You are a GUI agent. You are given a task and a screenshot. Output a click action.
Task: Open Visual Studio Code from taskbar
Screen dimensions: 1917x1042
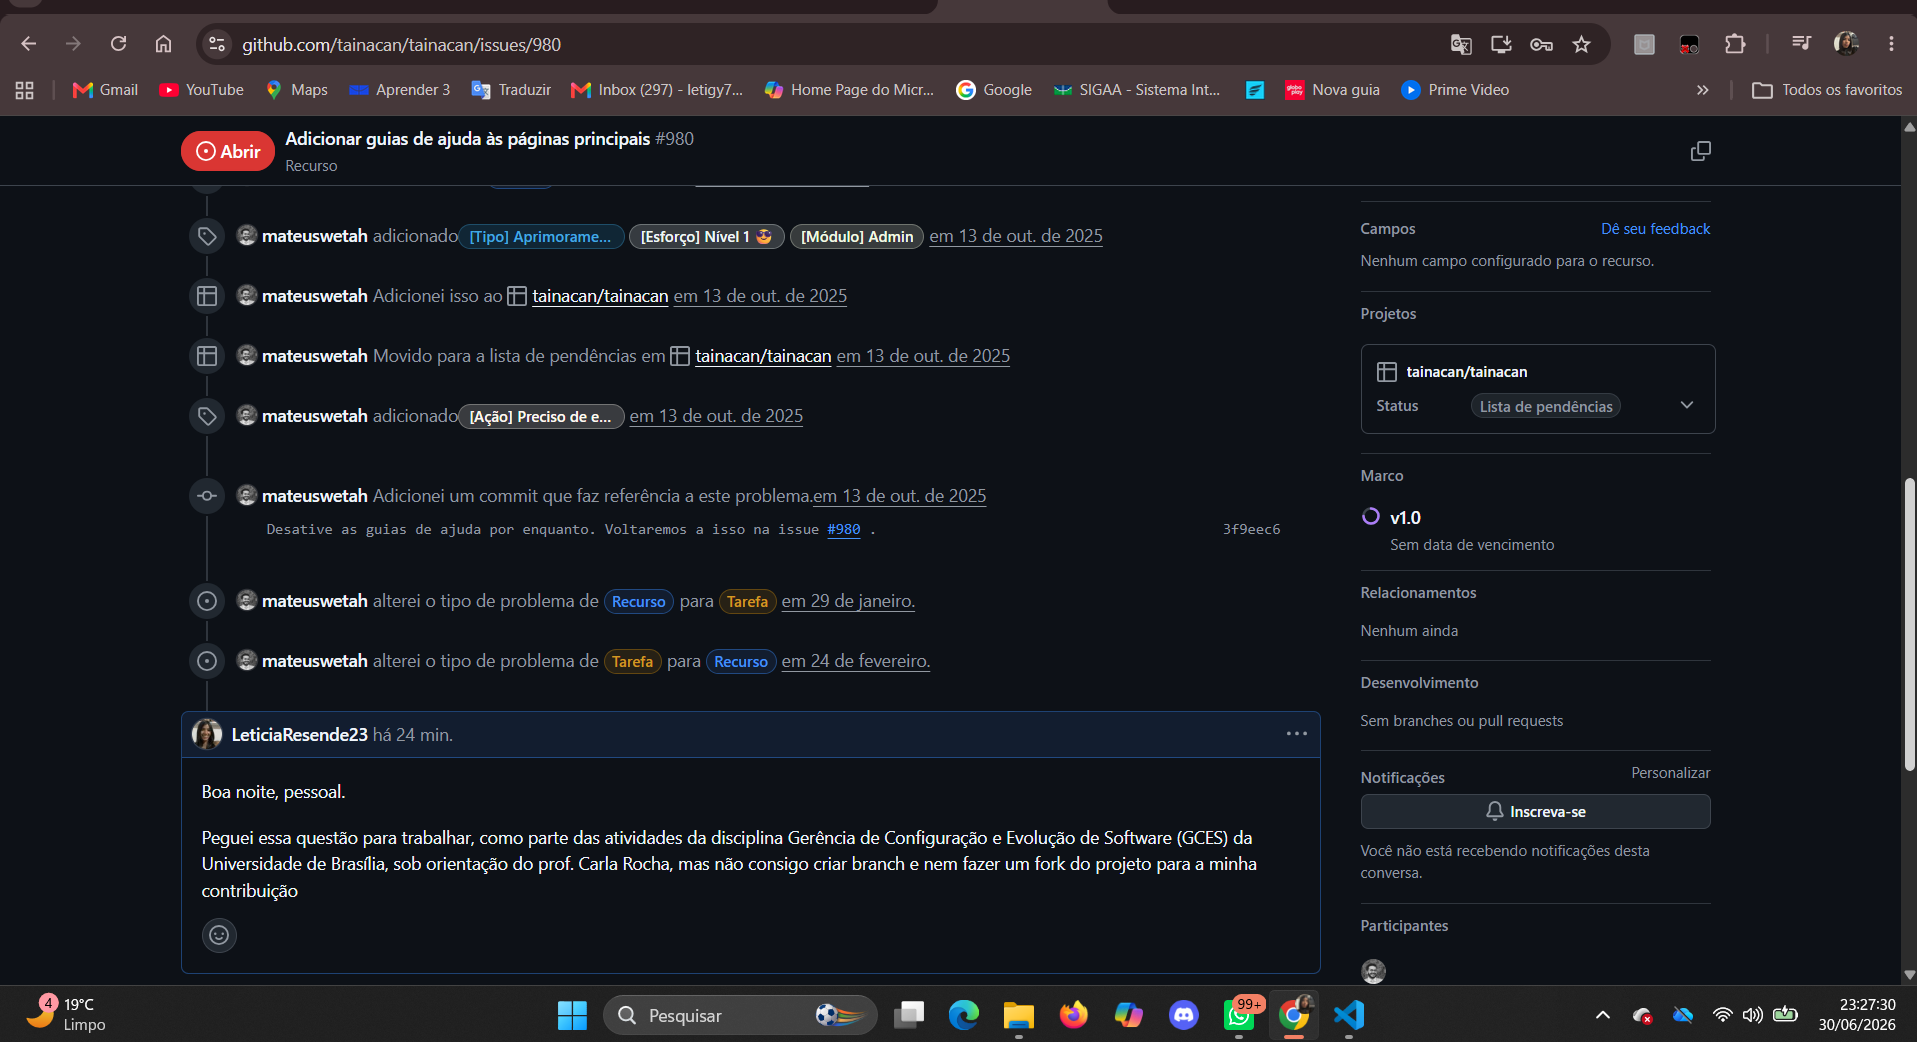(x=1348, y=1015)
